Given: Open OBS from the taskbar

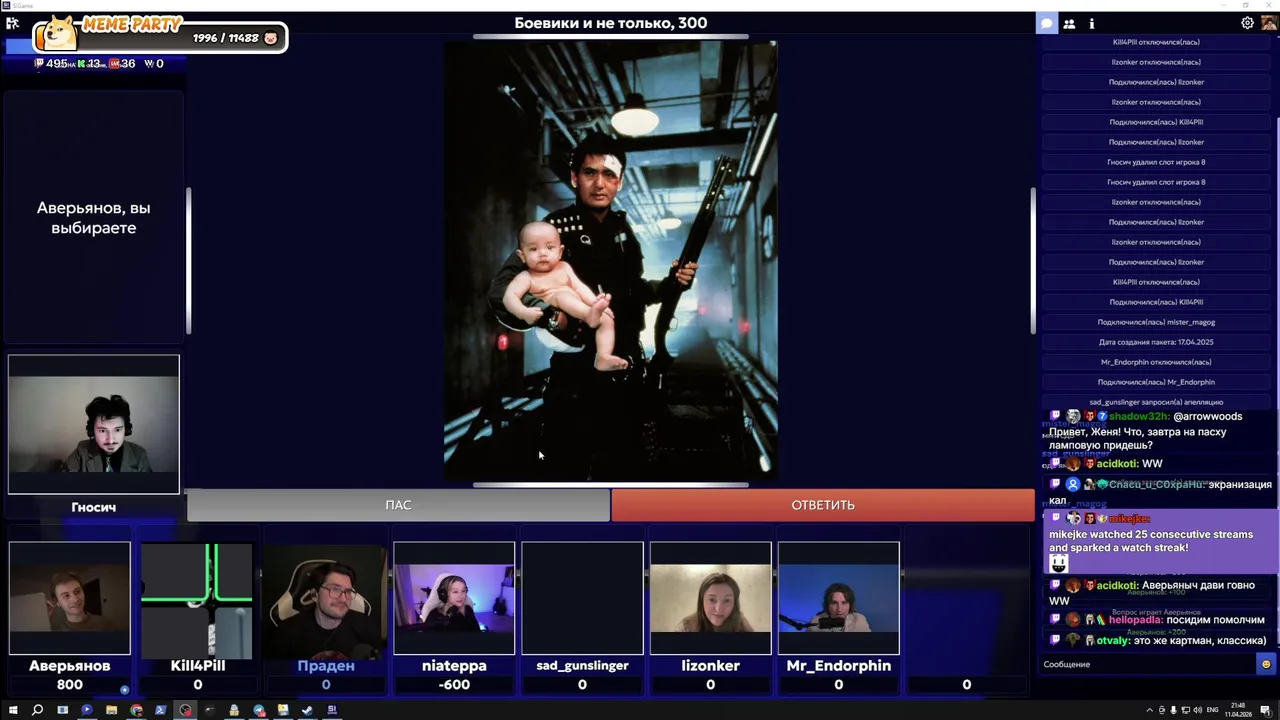Looking at the screenshot, I should tap(185, 710).
